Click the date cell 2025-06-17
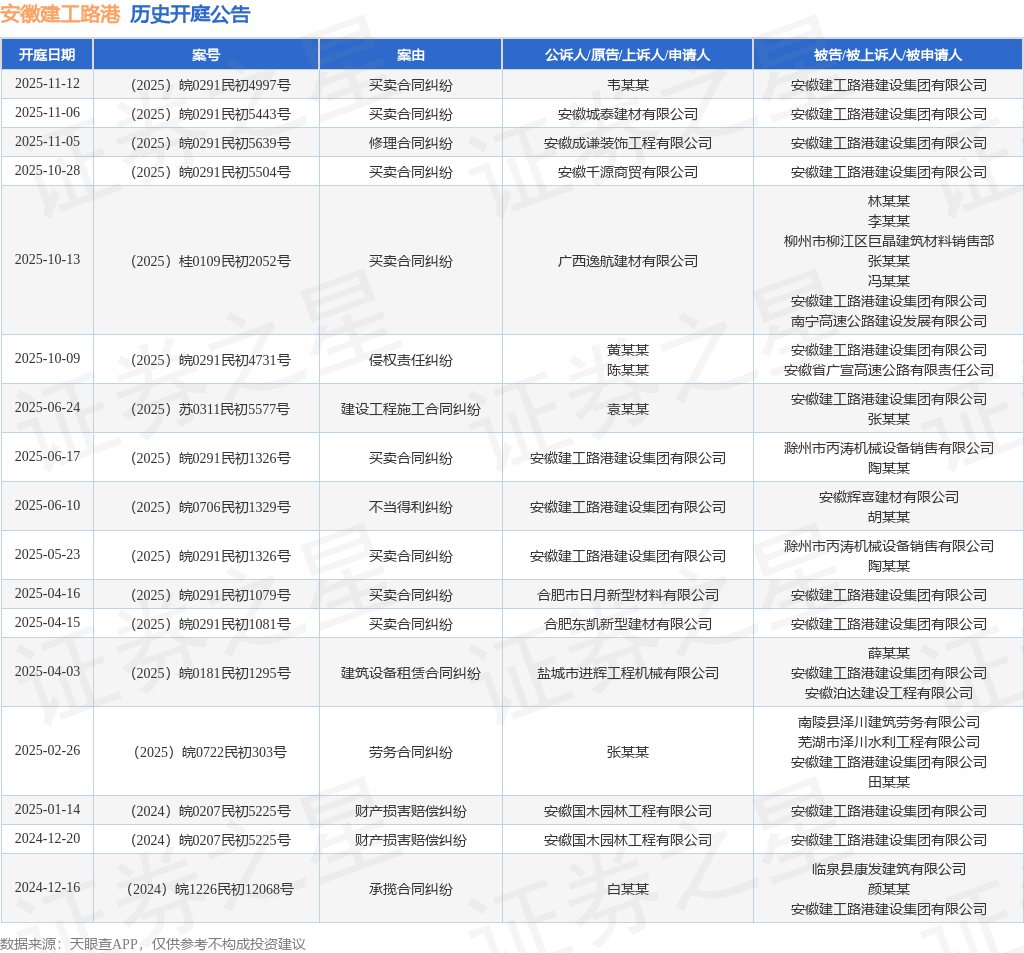This screenshot has width=1024, height=953. [47, 457]
